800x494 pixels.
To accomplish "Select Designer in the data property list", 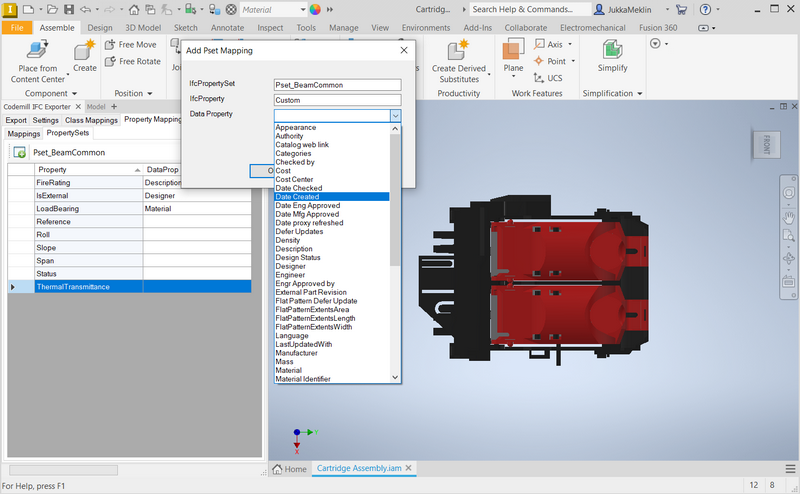I will tap(291, 266).
